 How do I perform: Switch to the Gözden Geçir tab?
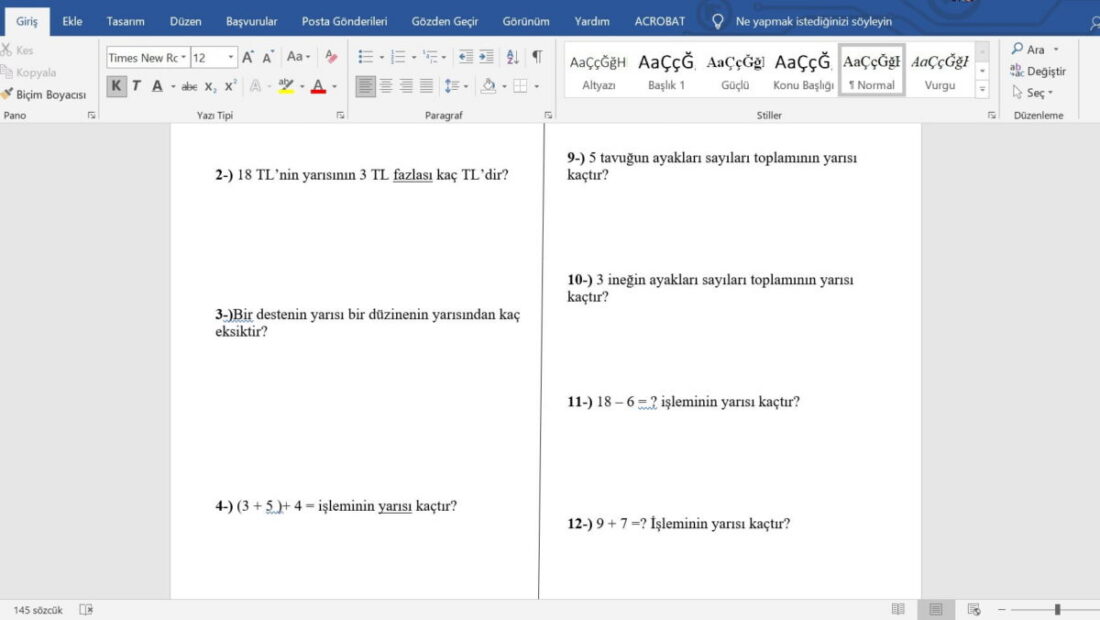(445, 21)
